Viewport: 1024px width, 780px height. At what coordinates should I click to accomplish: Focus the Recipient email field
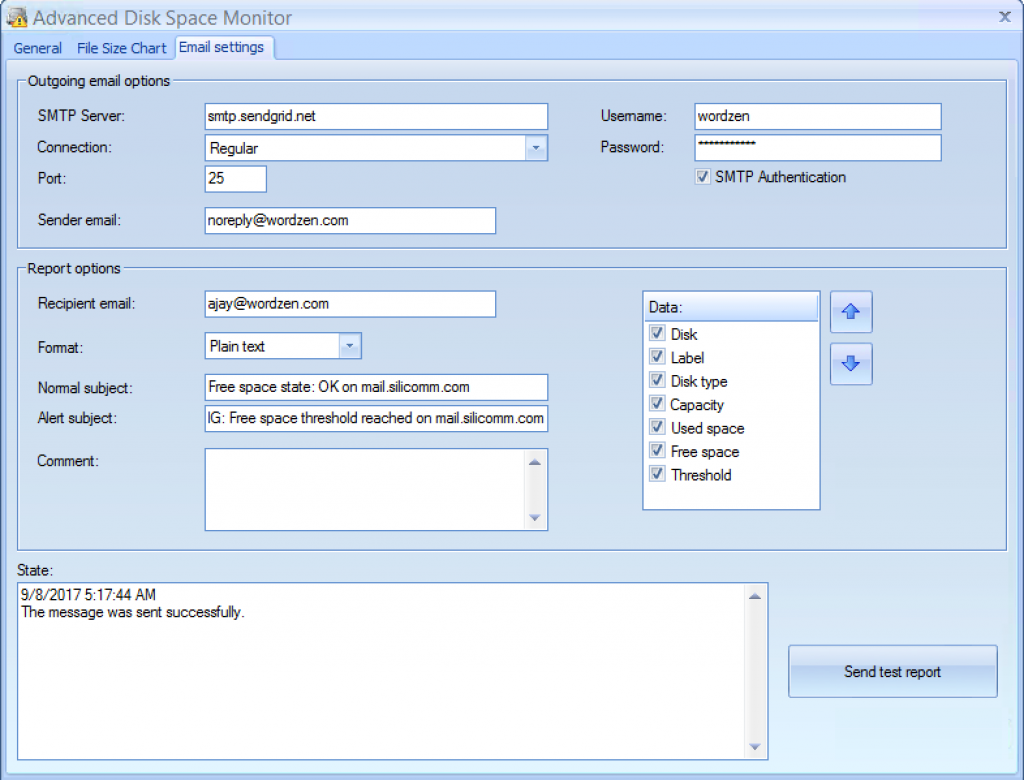(349, 304)
